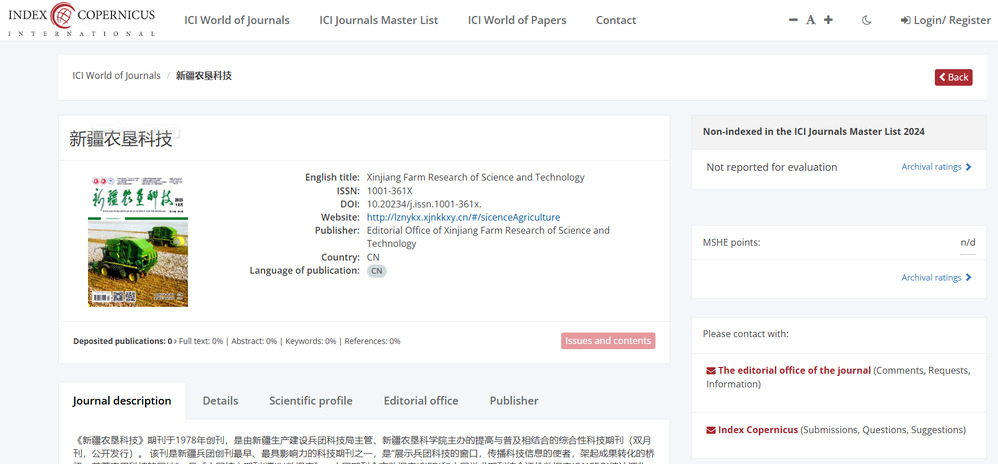The width and height of the screenshot is (998, 464).
Task: Go back using the red Back button
Action: [953, 77]
